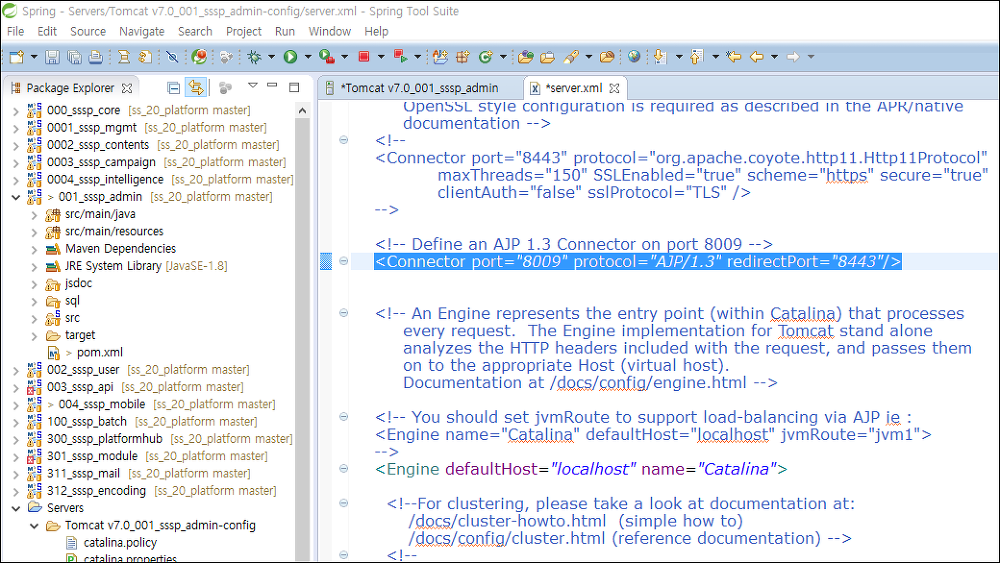The image size is (1000, 563).
Task: Select the 003_sssp_api project
Action: coord(80,387)
